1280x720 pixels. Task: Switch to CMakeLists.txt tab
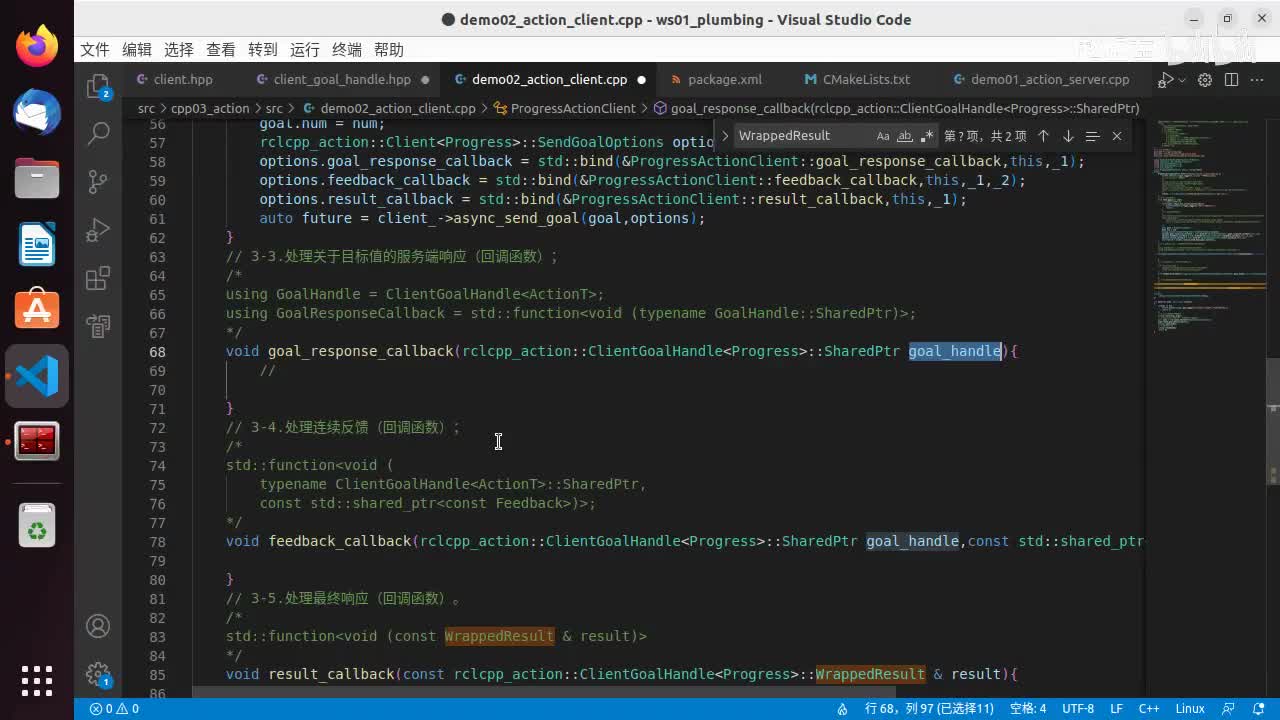(866, 80)
